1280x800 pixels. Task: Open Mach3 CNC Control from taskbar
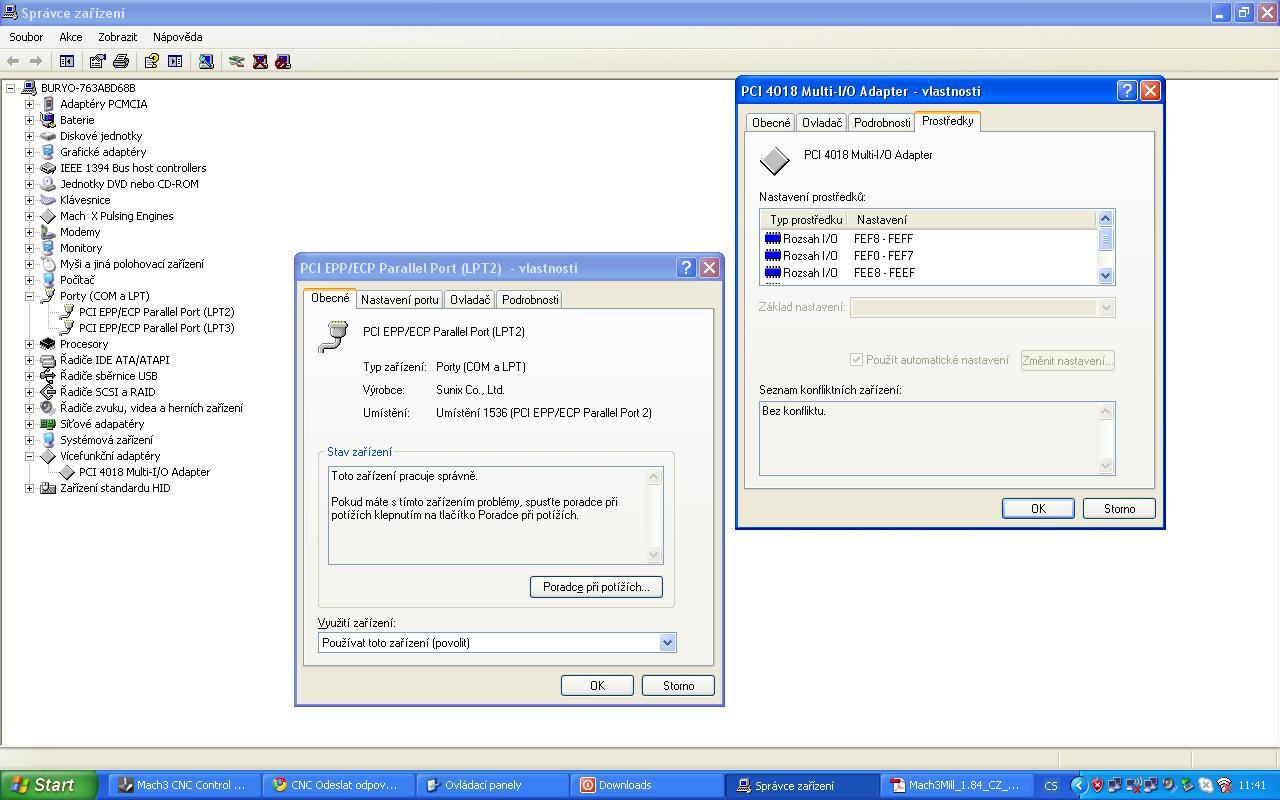point(182,785)
